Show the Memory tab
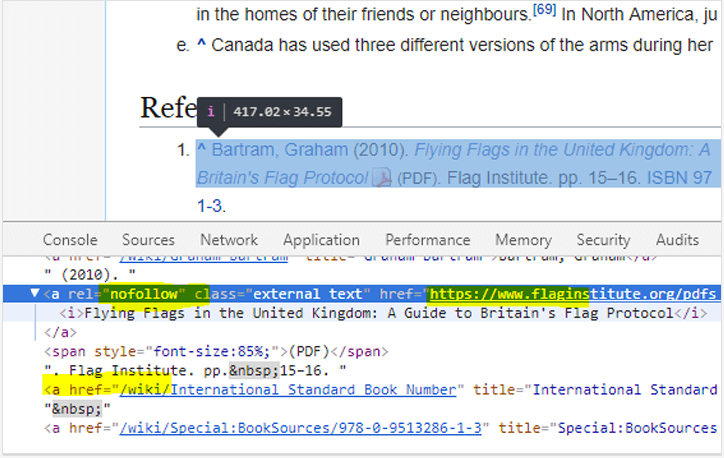This screenshot has width=724, height=458. tap(523, 240)
